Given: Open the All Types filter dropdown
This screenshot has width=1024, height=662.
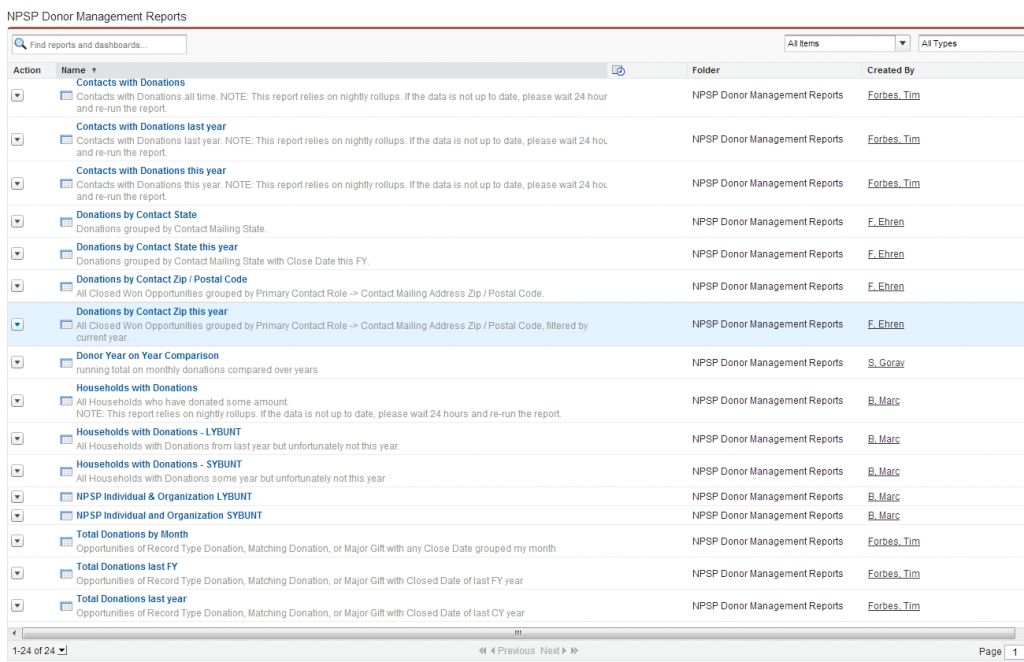Looking at the screenshot, I should click(970, 44).
